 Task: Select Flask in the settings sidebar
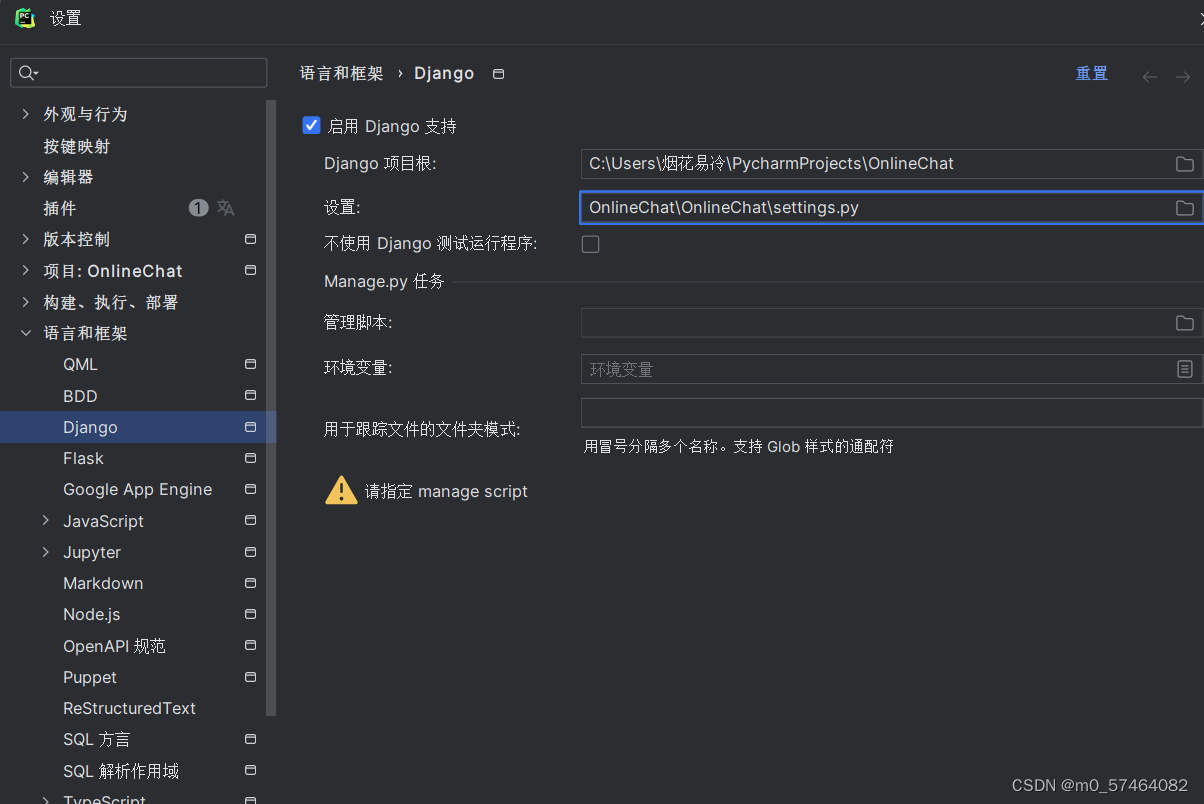tap(83, 458)
